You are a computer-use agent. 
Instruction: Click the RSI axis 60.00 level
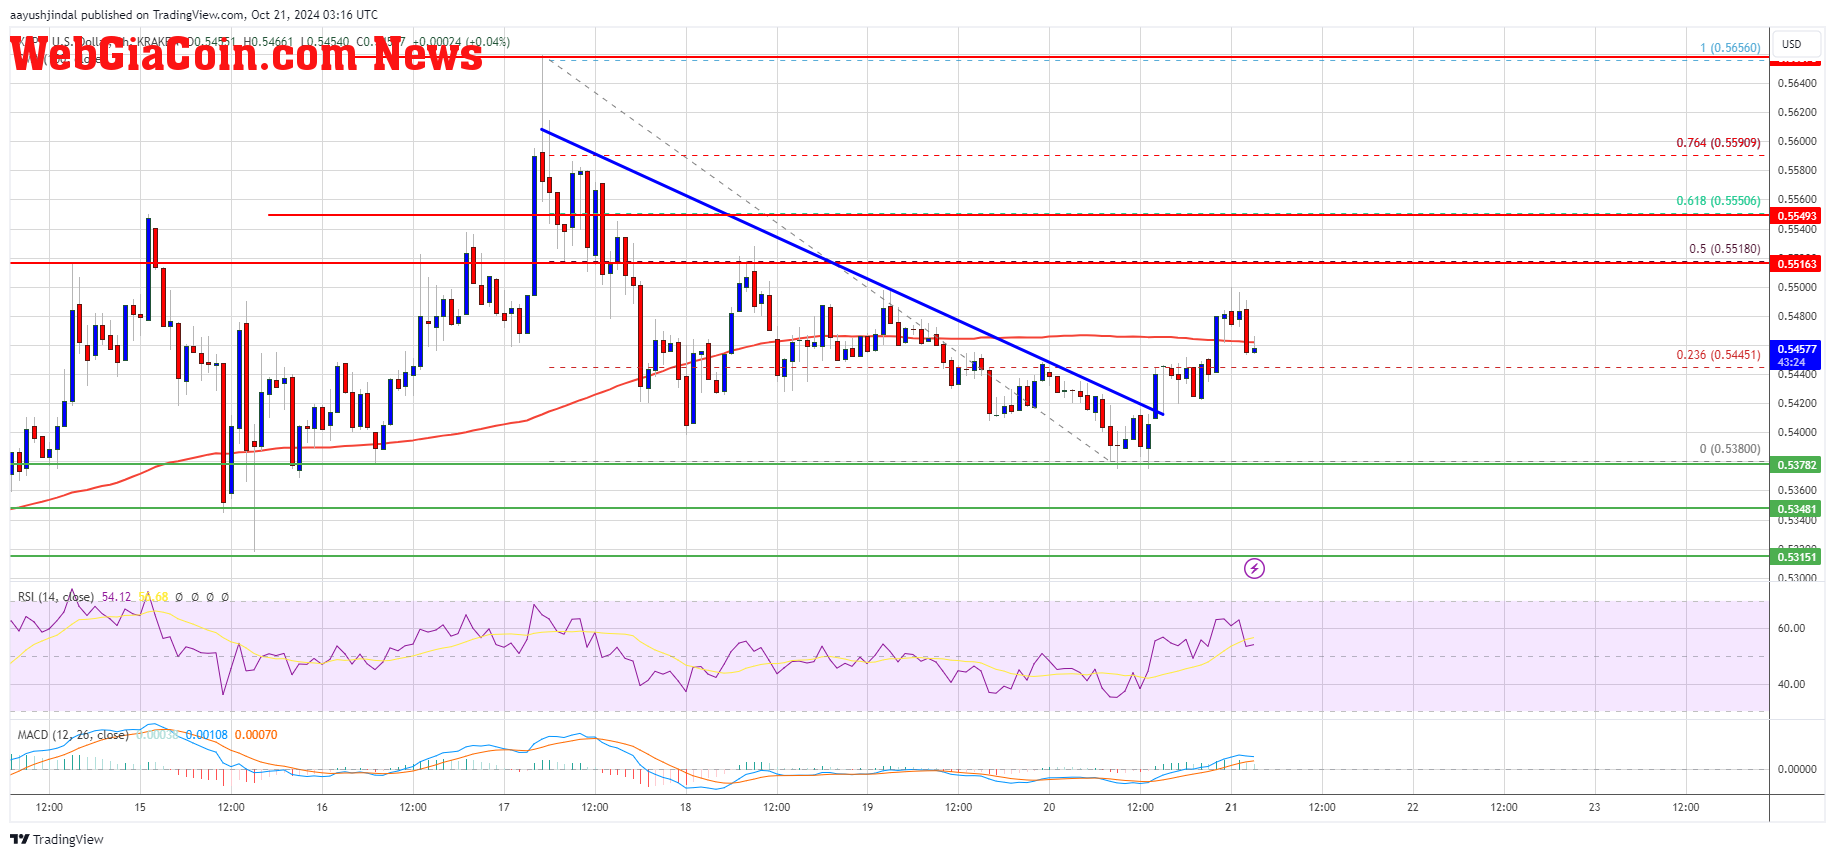click(1791, 629)
